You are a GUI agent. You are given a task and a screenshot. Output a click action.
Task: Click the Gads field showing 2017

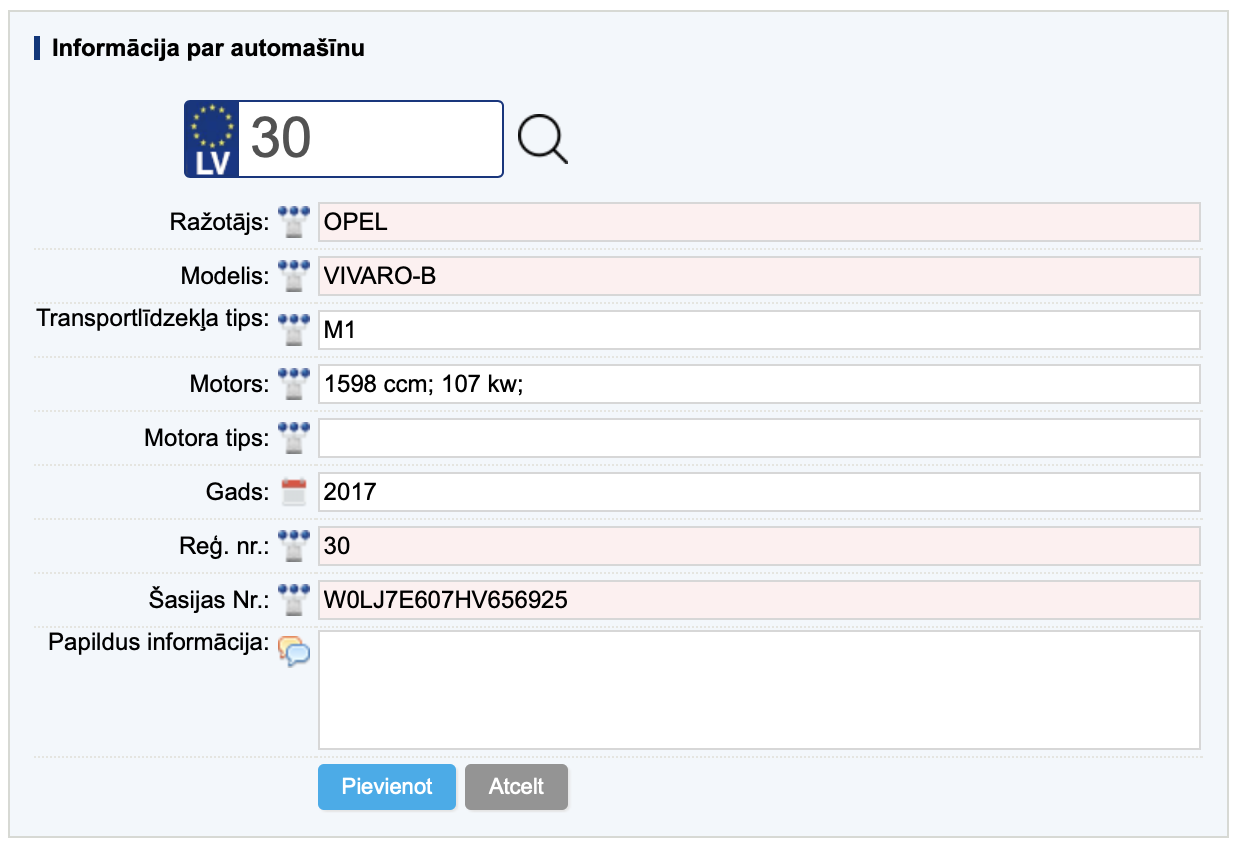pyautogui.click(x=759, y=492)
